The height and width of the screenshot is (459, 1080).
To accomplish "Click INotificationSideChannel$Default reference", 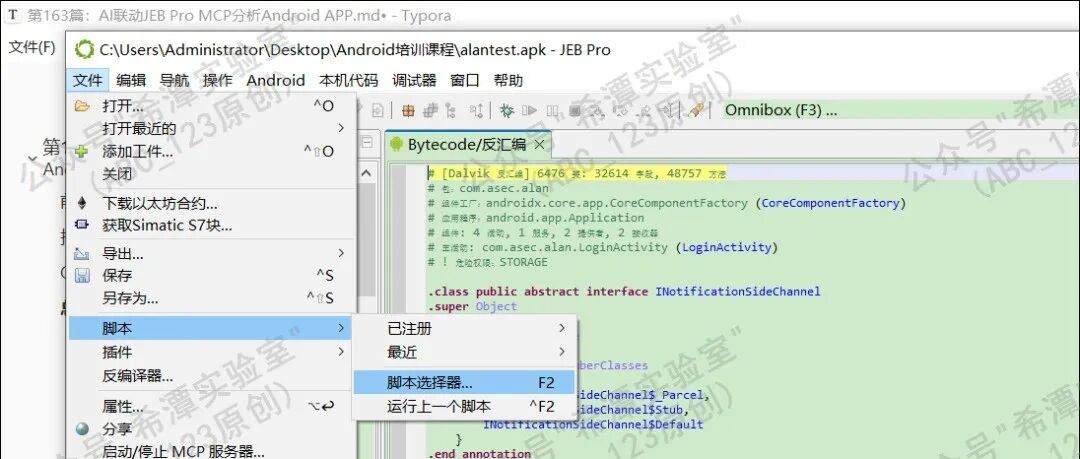I will click(x=593, y=425).
